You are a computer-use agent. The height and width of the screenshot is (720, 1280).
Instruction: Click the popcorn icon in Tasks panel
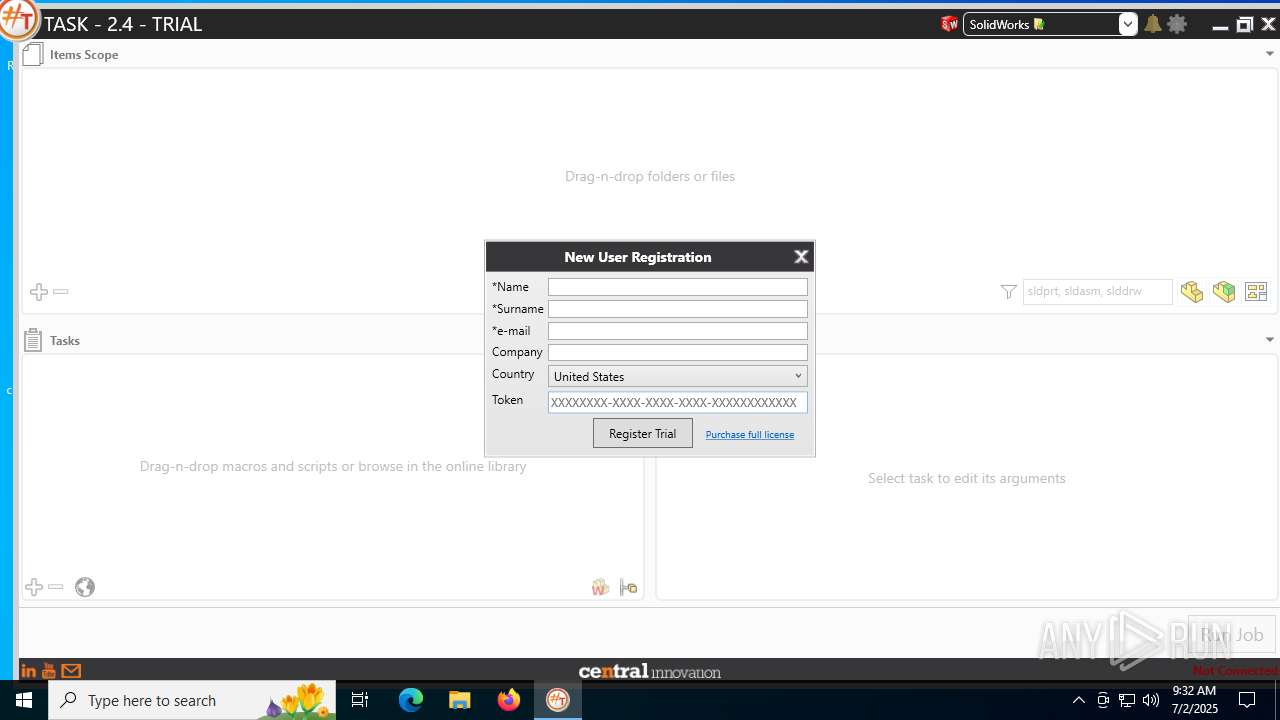(x=600, y=587)
